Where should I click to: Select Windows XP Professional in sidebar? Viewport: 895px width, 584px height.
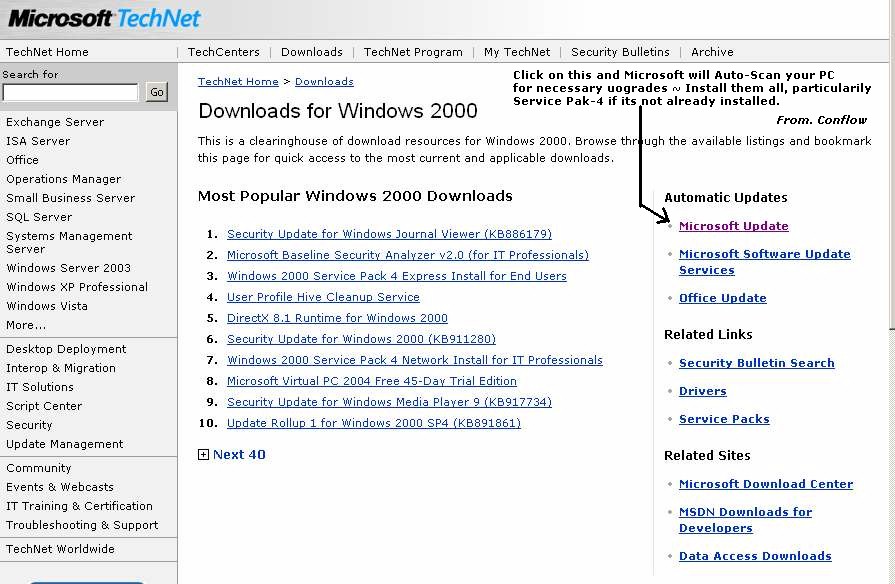76,287
